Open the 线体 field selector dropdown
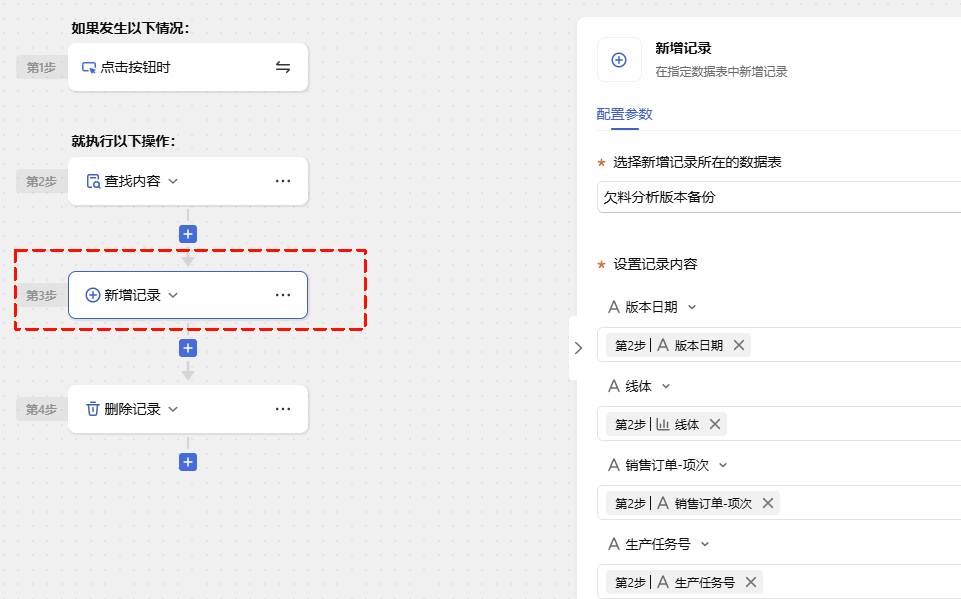 666,386
